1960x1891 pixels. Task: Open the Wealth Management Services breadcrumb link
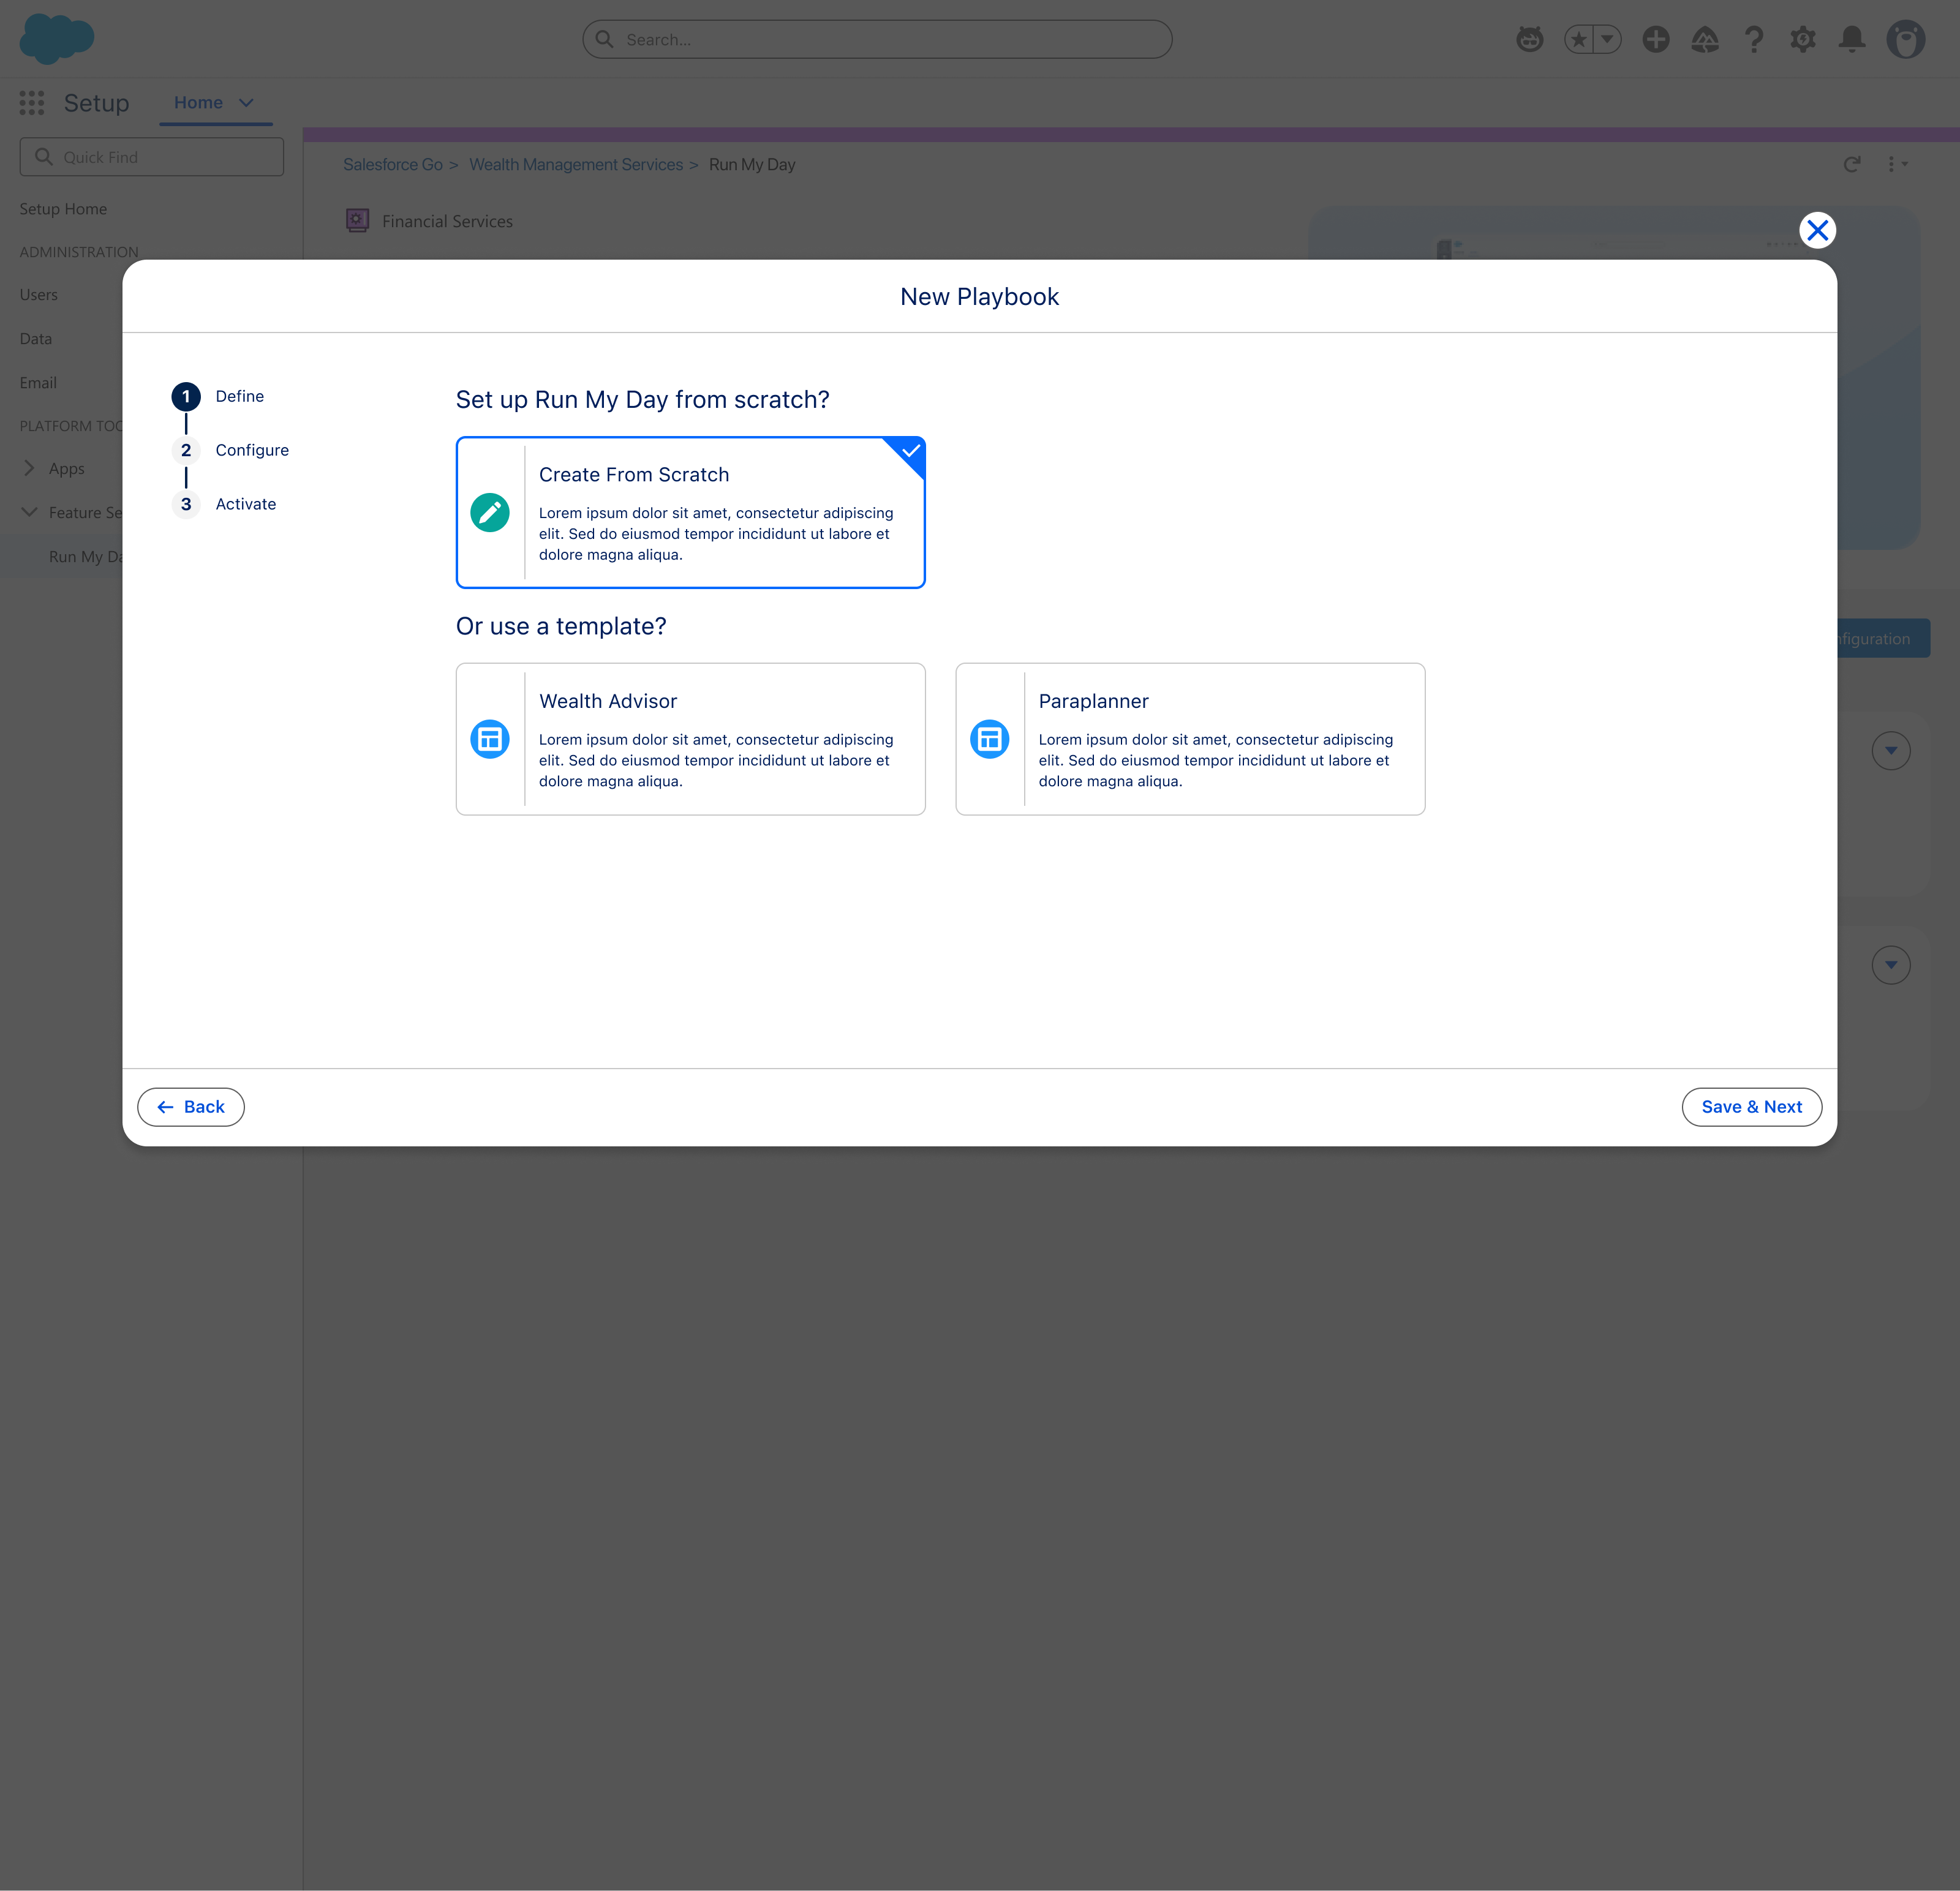[x=576, y=165]
